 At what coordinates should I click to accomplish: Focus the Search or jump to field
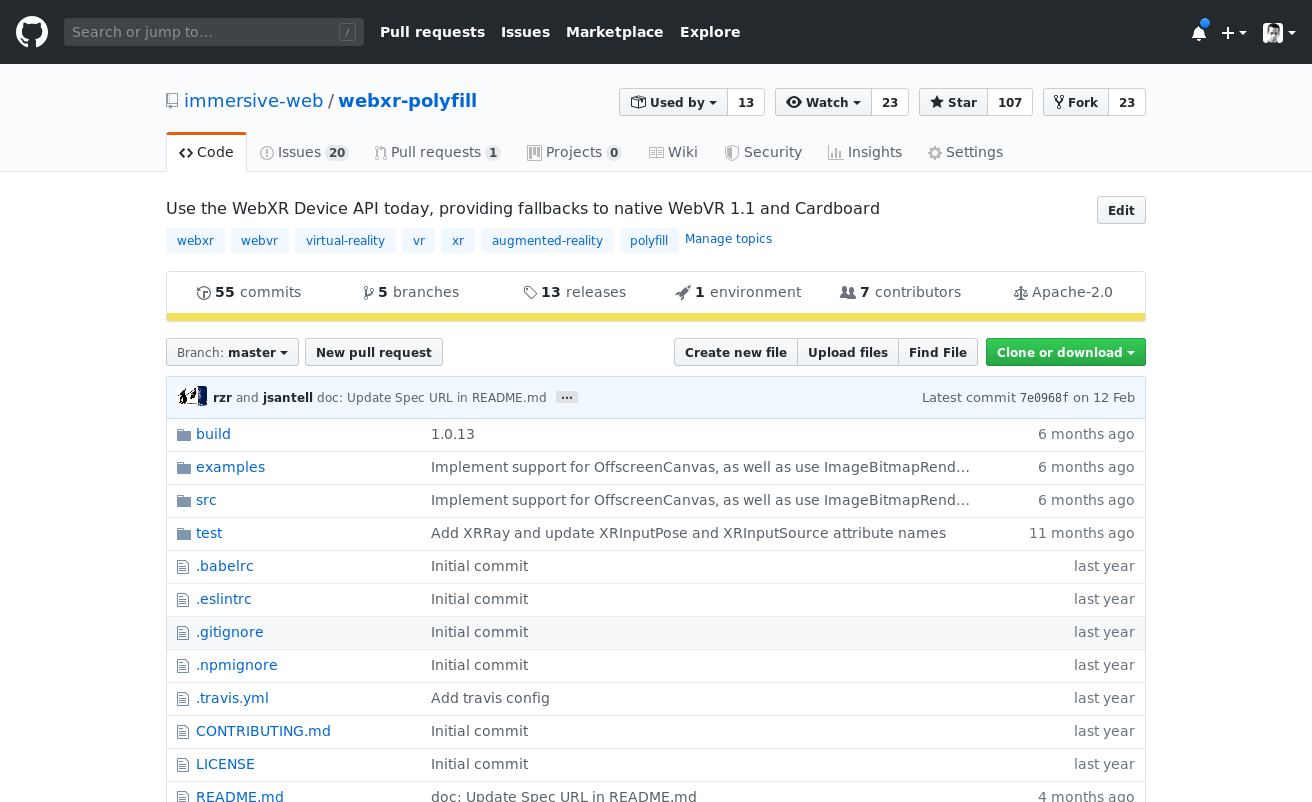point(200,32)
